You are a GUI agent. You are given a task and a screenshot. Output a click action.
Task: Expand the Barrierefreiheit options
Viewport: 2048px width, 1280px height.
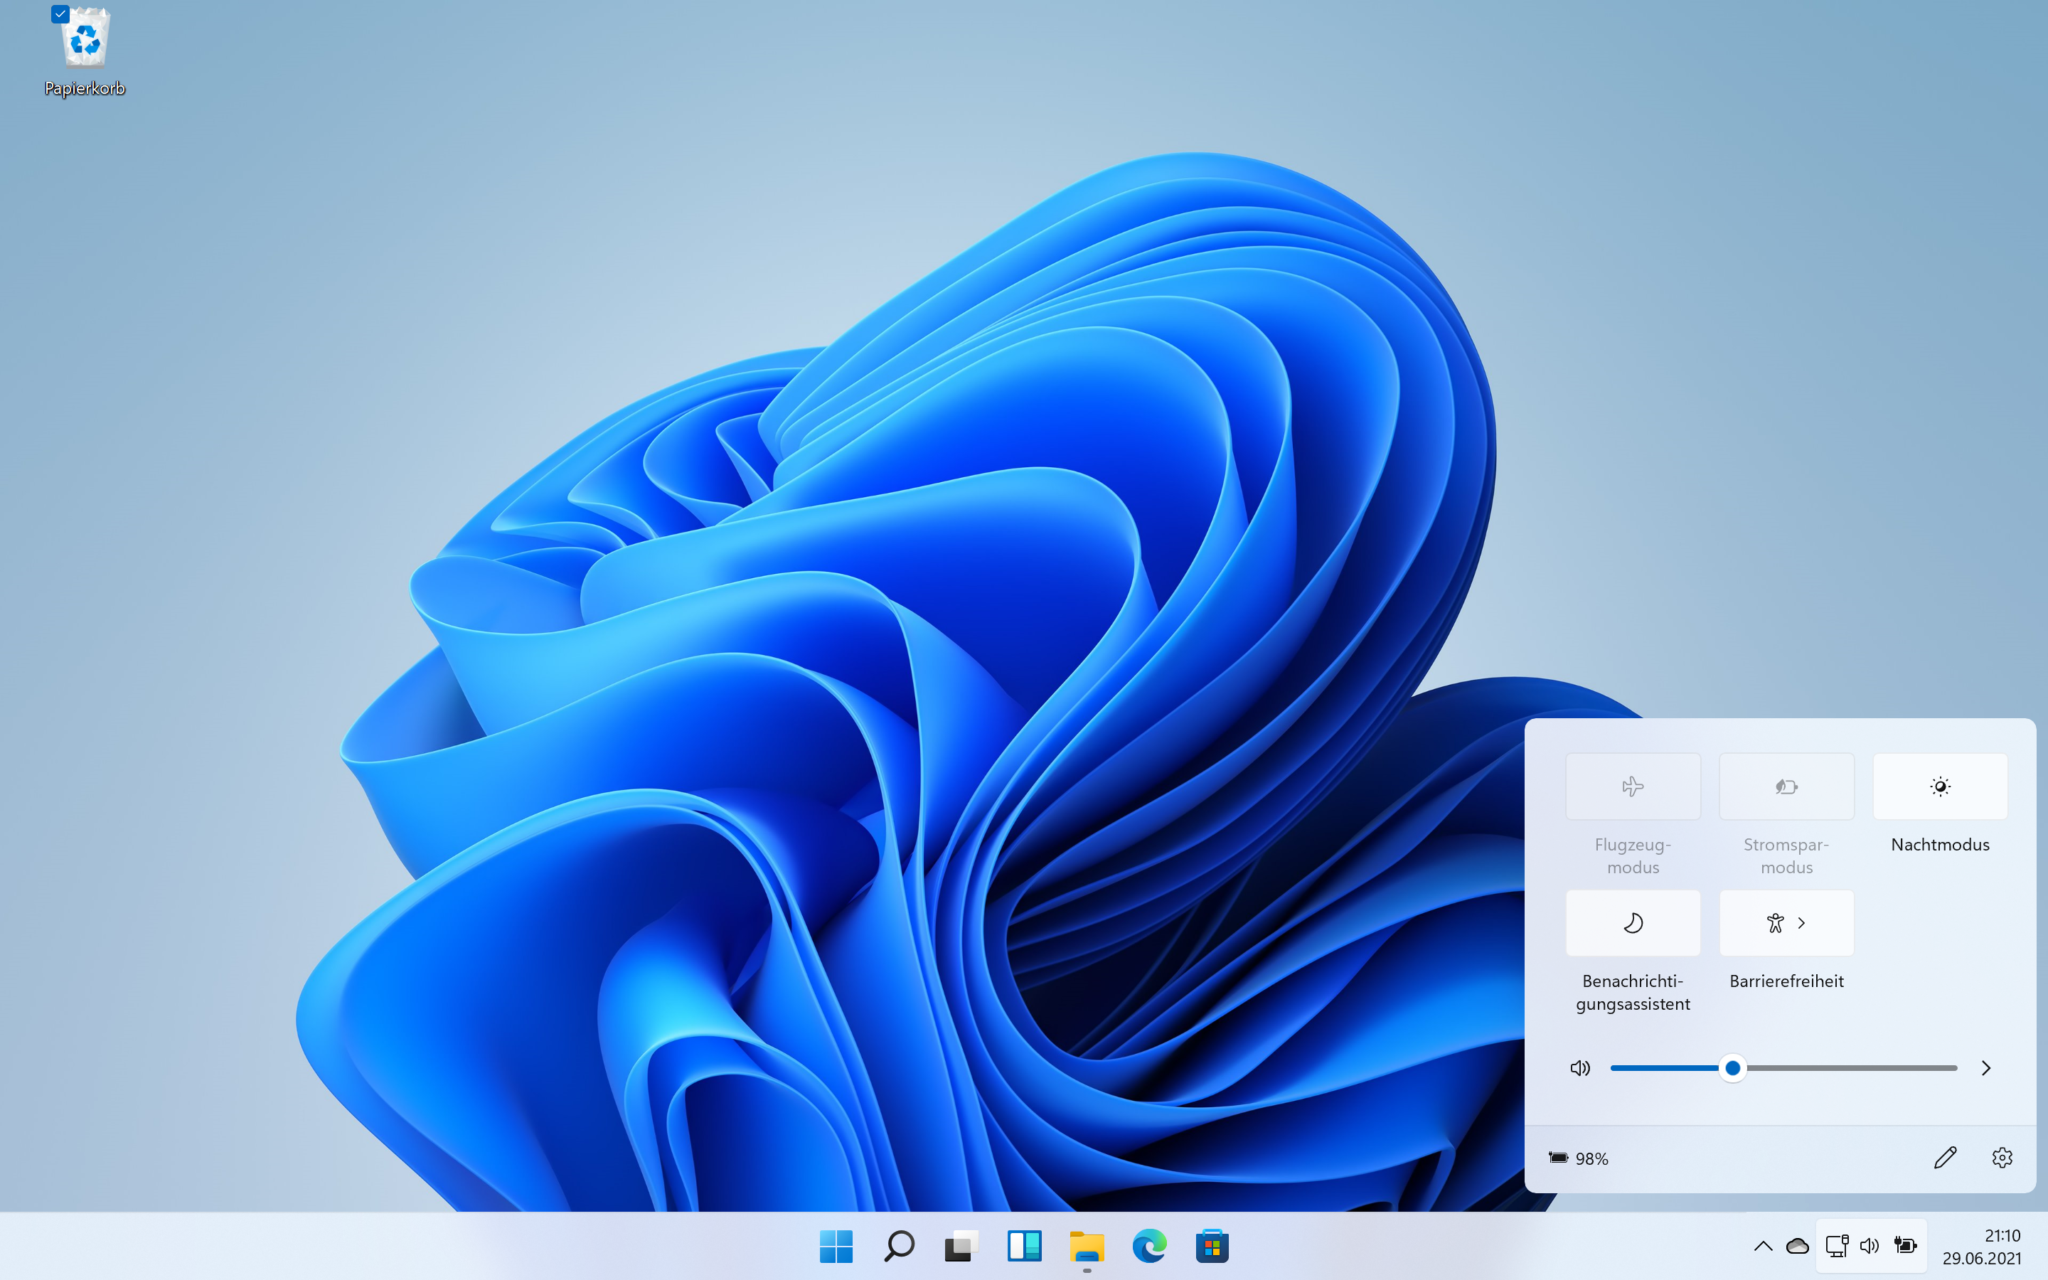tap(1786, 922)
